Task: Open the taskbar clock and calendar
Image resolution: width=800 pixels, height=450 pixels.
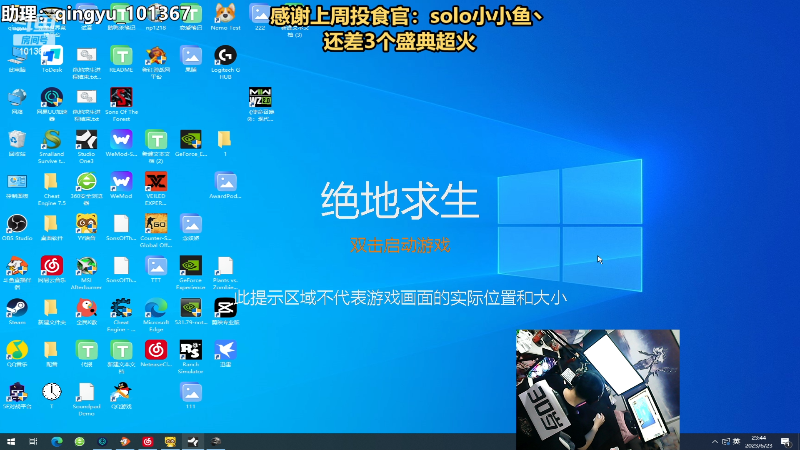Action: (759, 442)
